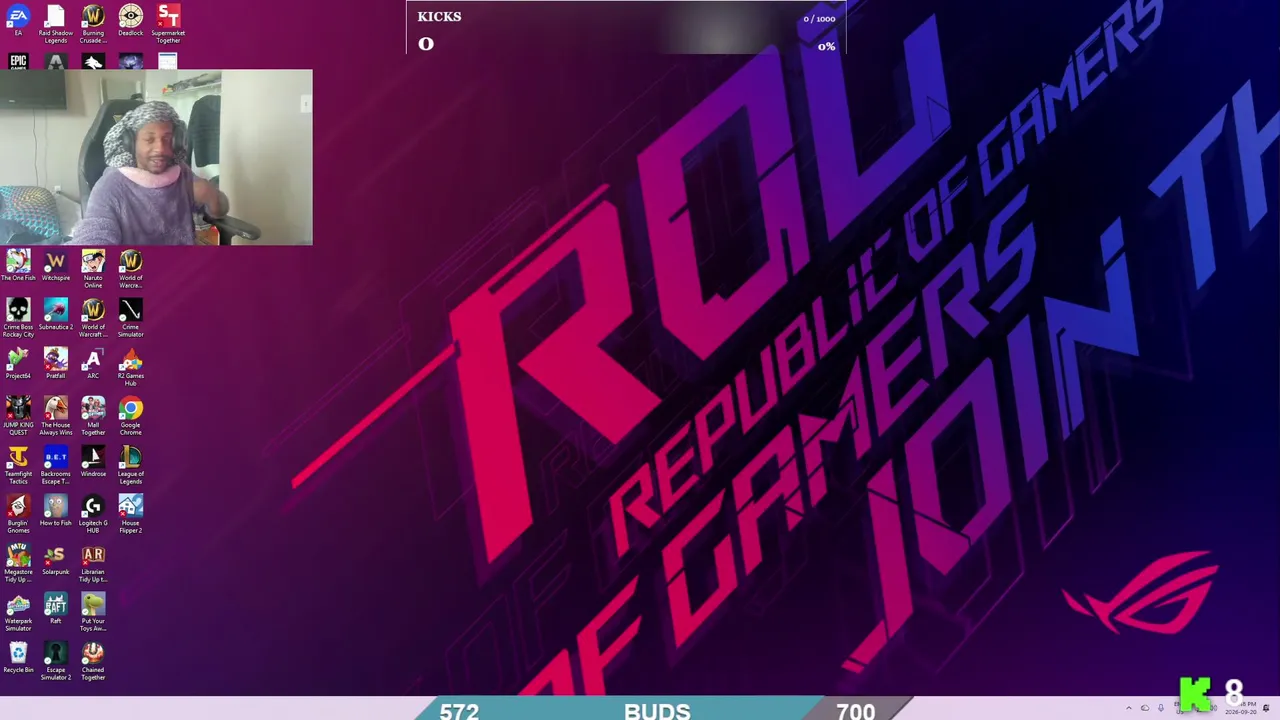The height and width of the screenshot is (720, 1280).
Task: Open The House Always Wins icon
Action: (x=55, y=416)
